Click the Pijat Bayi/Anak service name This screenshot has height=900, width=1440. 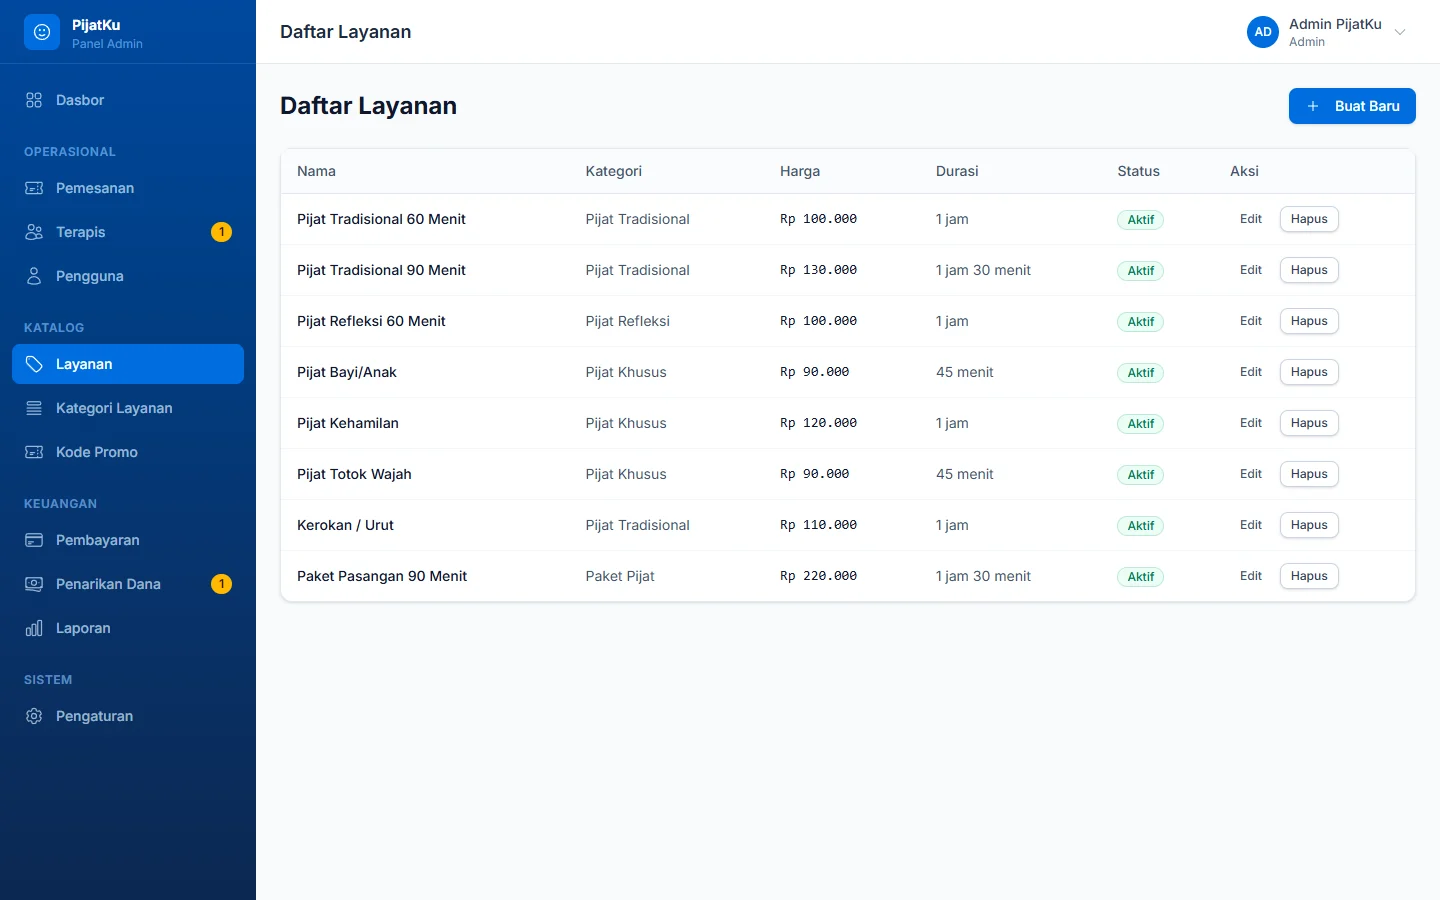tap(347, 372)
